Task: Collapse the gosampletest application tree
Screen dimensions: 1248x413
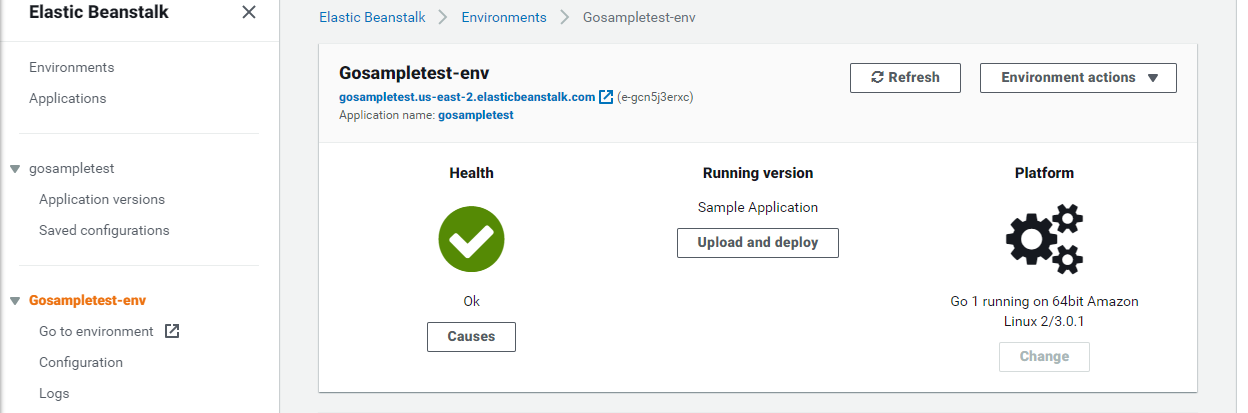Action: click(15, 169)
